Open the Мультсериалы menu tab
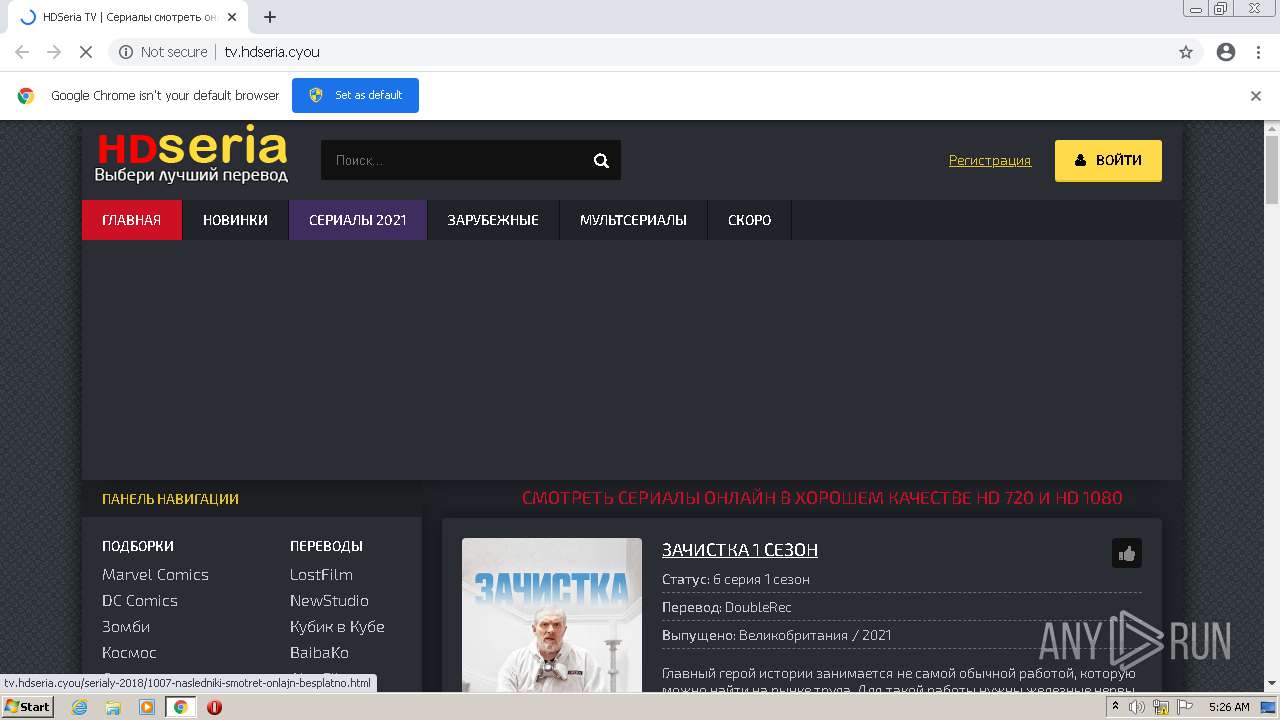 click(x=633, y=220)
